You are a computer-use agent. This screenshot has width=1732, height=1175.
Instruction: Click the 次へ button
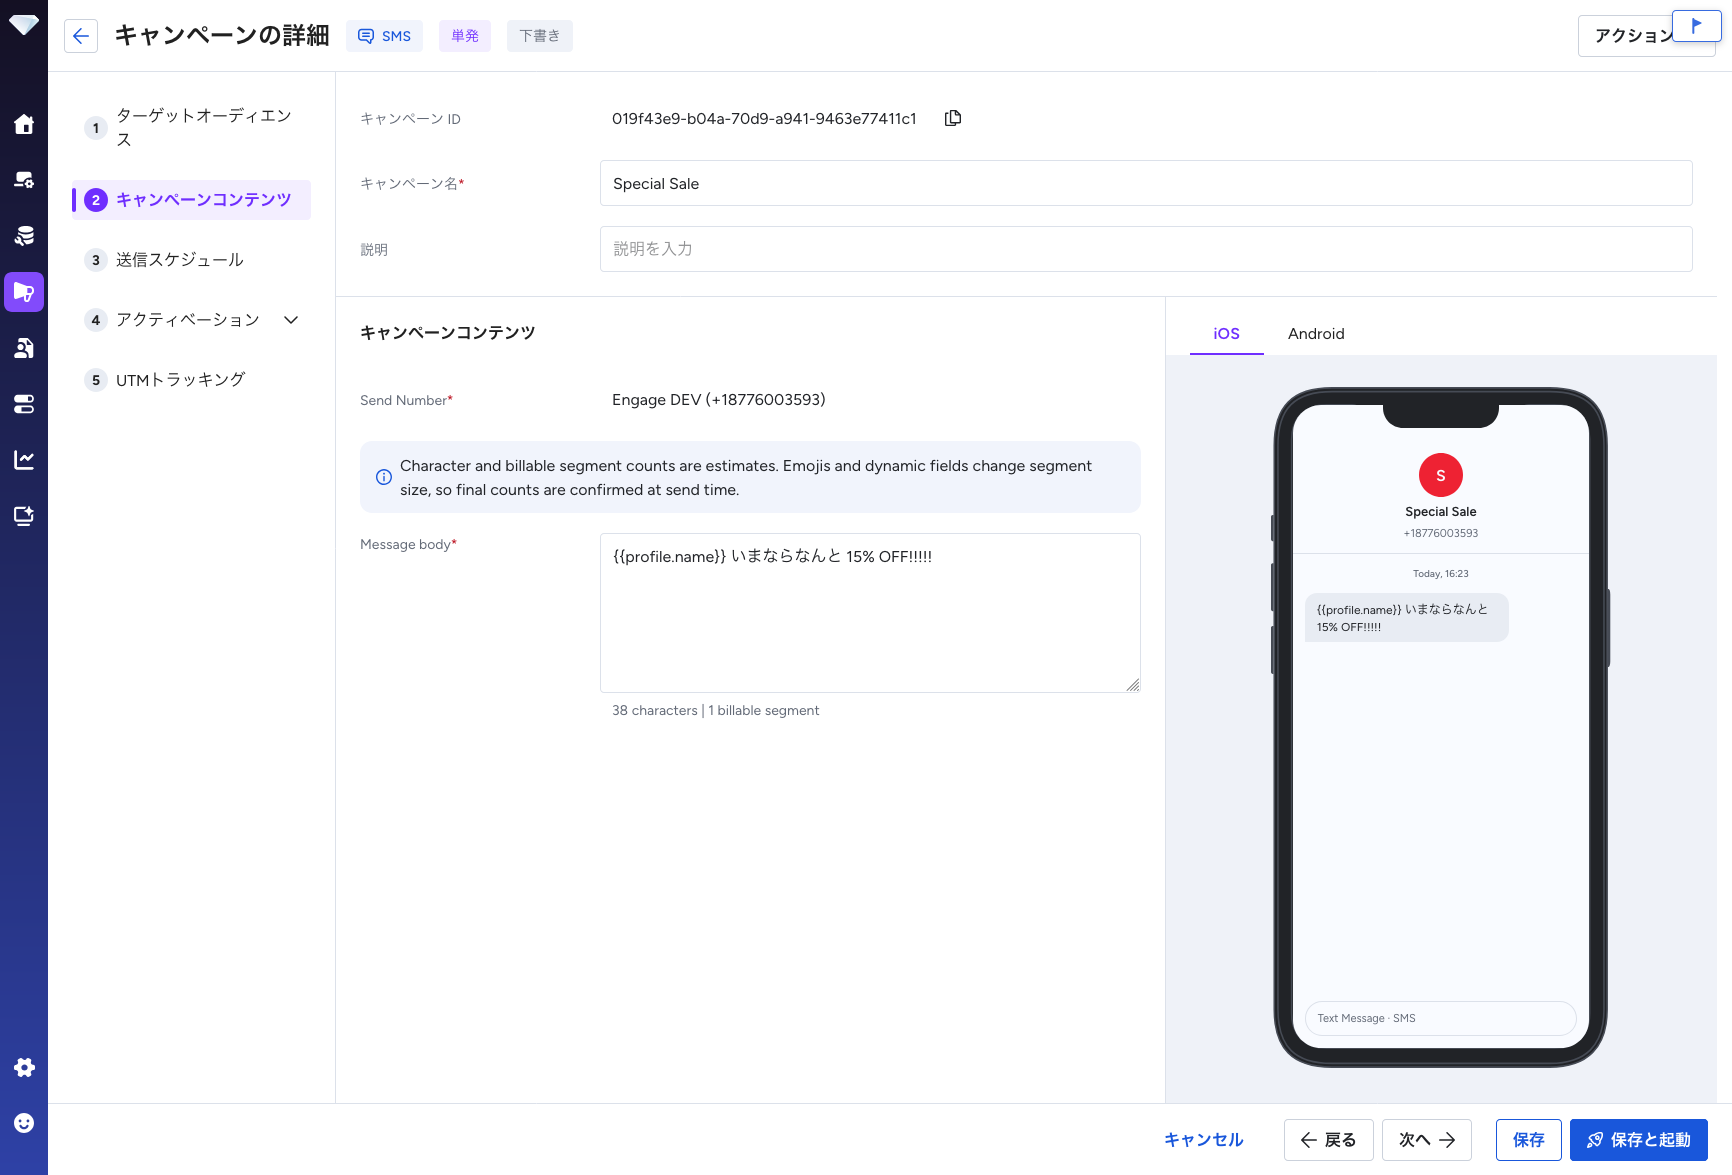(1426, 1140)
